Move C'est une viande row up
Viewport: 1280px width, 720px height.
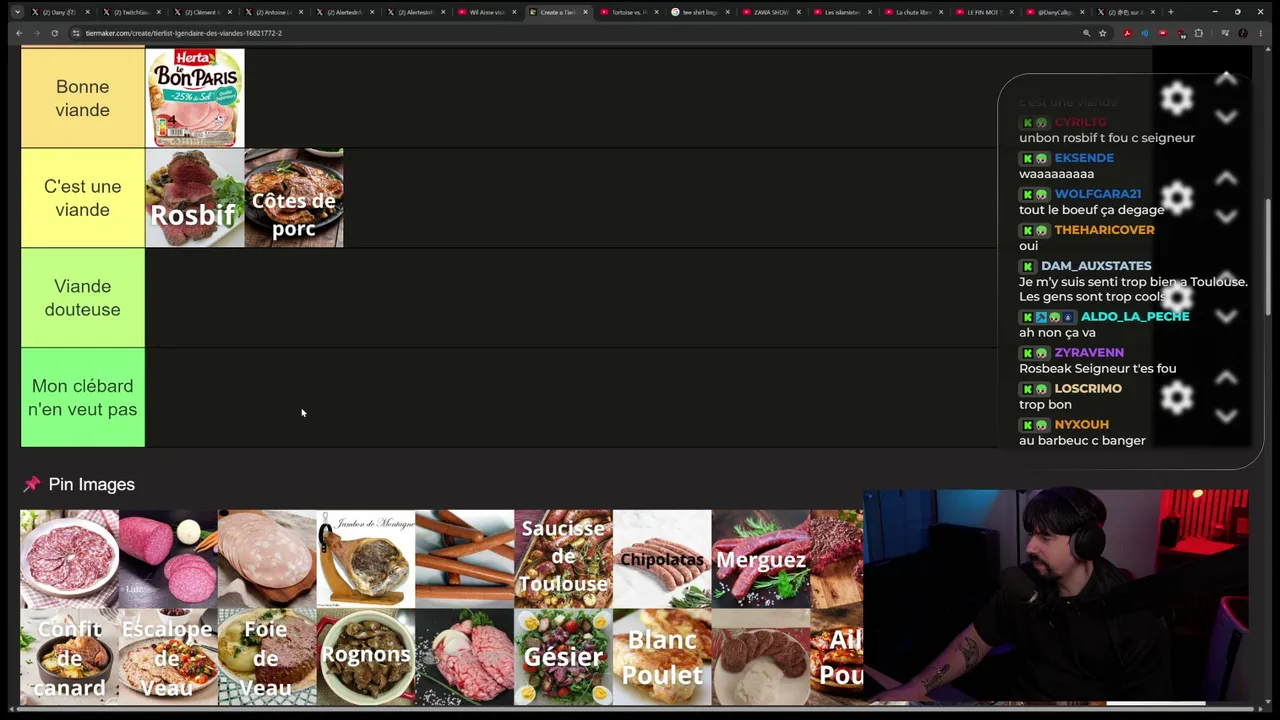[1226, 179]
